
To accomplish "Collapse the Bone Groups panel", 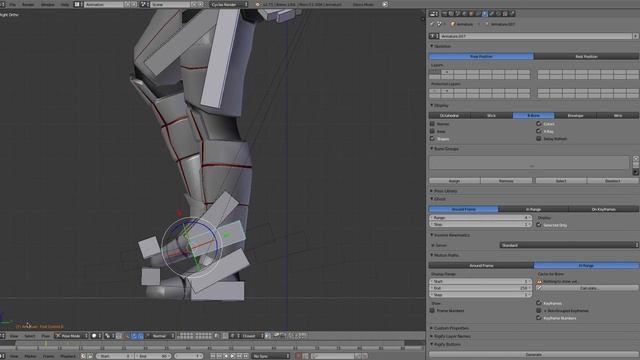I will [x=444, y=149].
